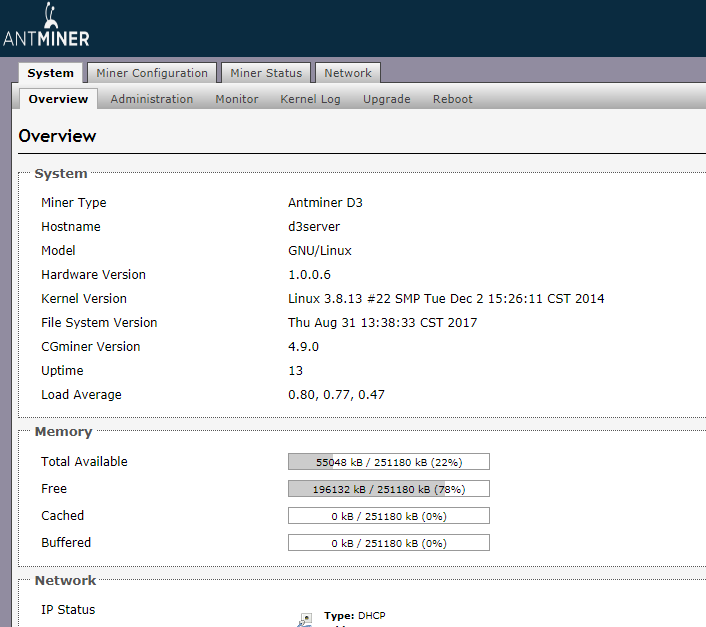Click the Antminer D3 miner type value

(x=325, y=203)
